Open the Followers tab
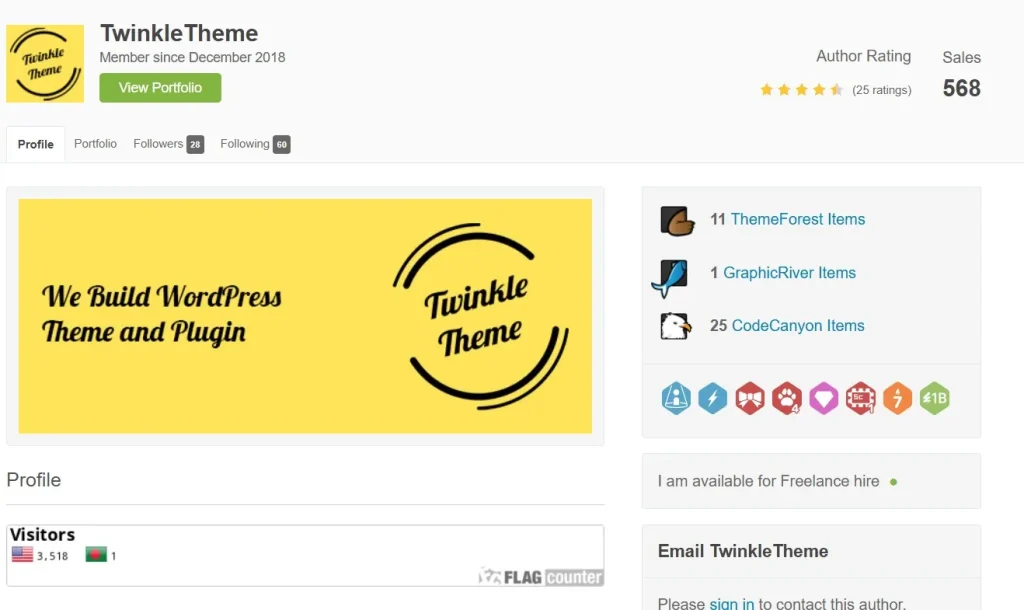1024x610 pixels. (168, 144)
